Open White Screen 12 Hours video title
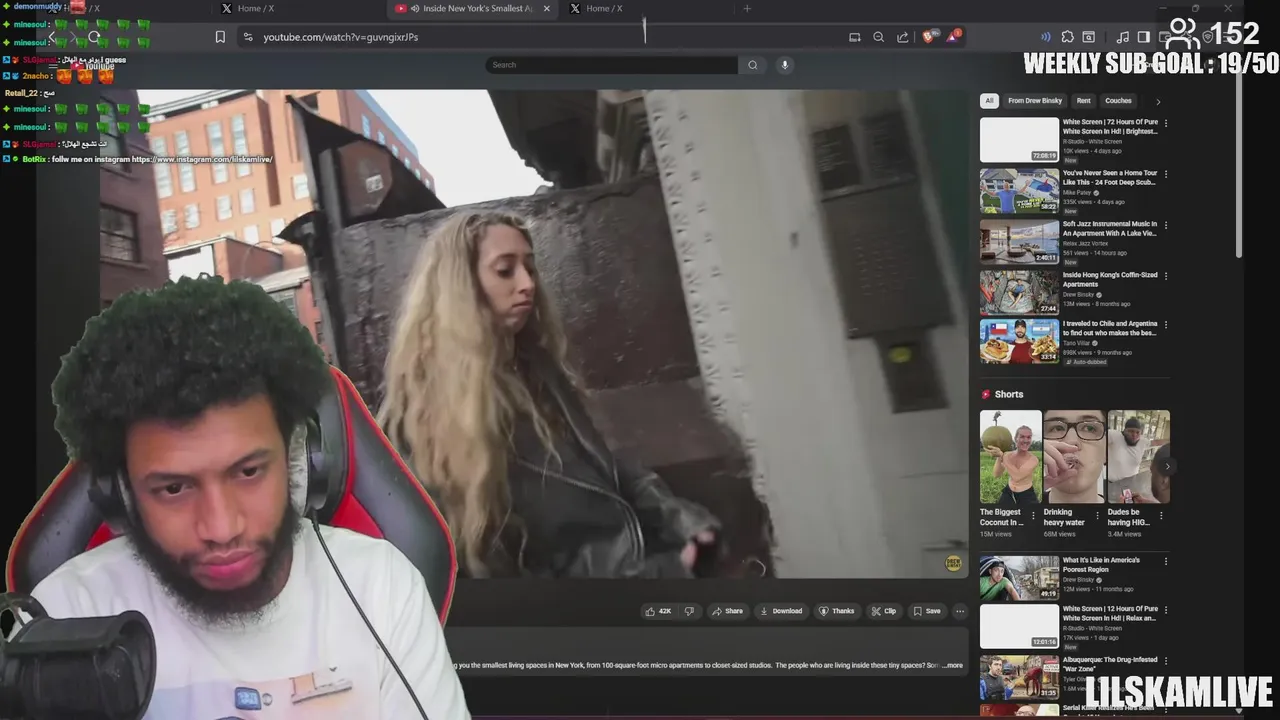Screen dimensions: 1280x720 (x=1110, y=612)
